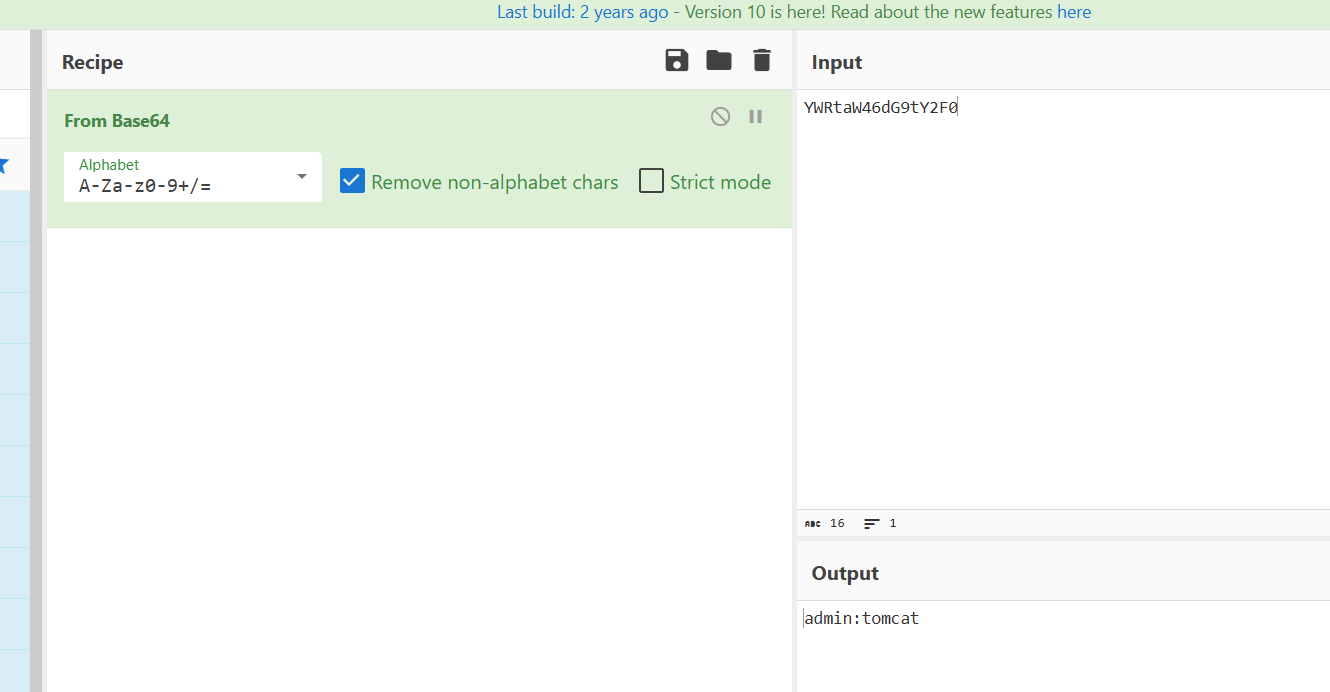The width and height of the screenshot is (1330, 692).
Task: Save the recipe with the floppy disk icon
Action: click(x=677, y=61)
